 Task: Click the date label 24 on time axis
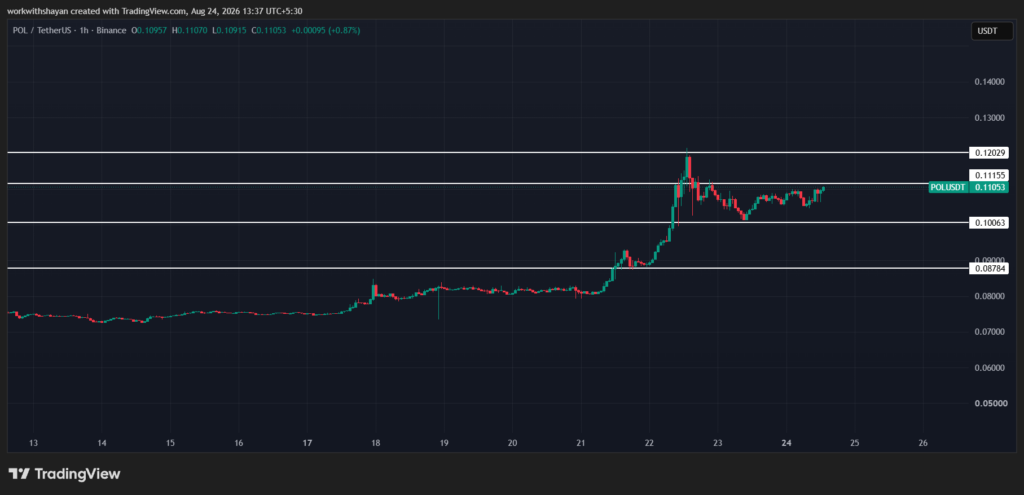786,443
